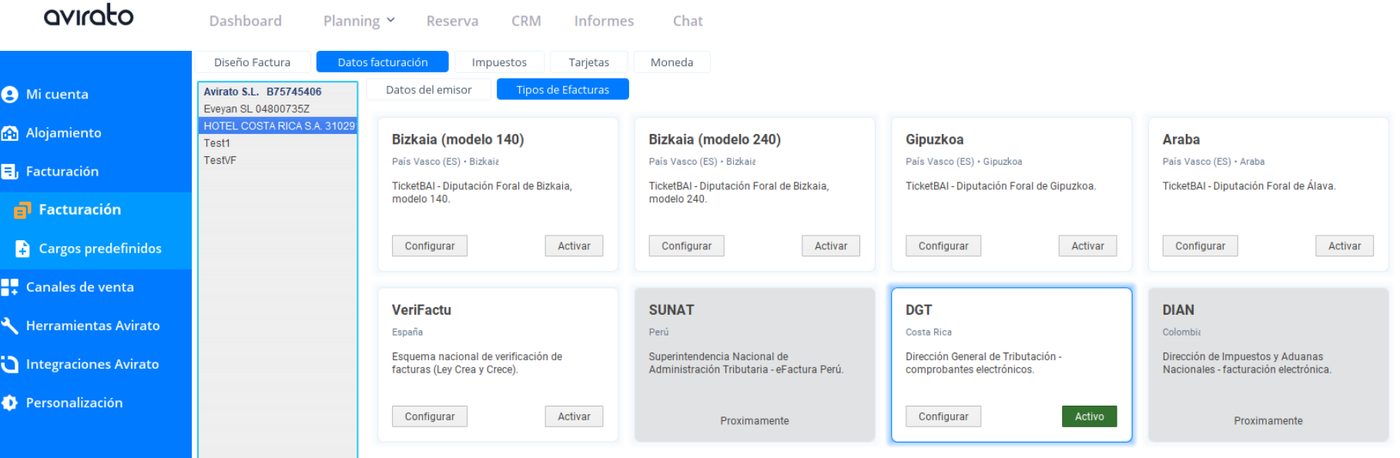The height and width of the screenshot is (458, 1400).
Task: Click the VeriFactu card title
Action: click(421, 310)
